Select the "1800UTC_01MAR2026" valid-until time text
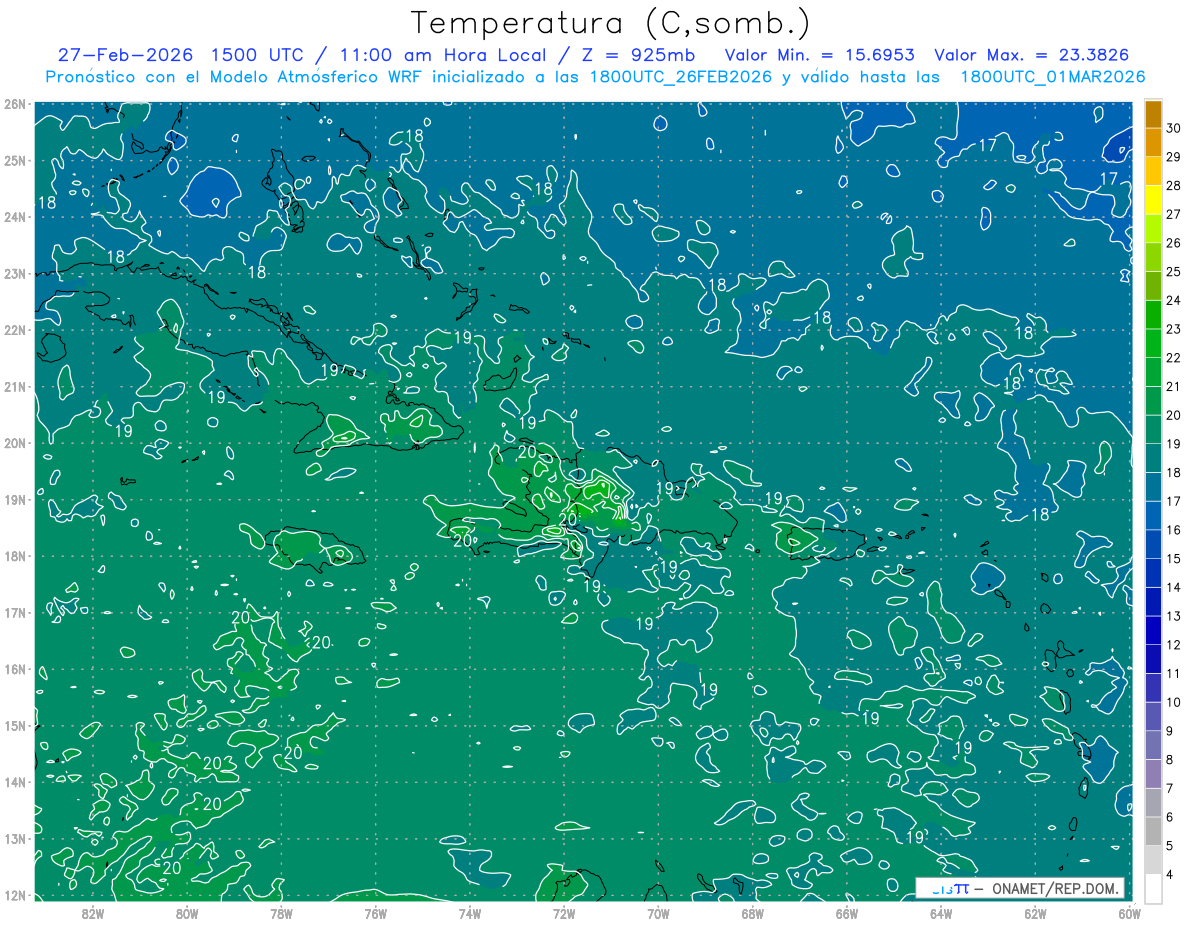The width and height of the screenshot is (1200, 927). click(x=1052, y=77)
